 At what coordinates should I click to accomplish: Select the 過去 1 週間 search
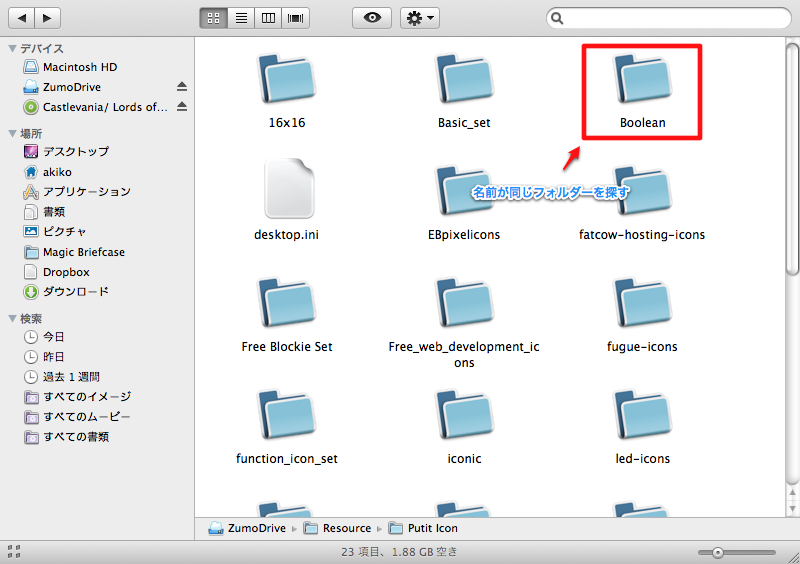tap(62, 377)
